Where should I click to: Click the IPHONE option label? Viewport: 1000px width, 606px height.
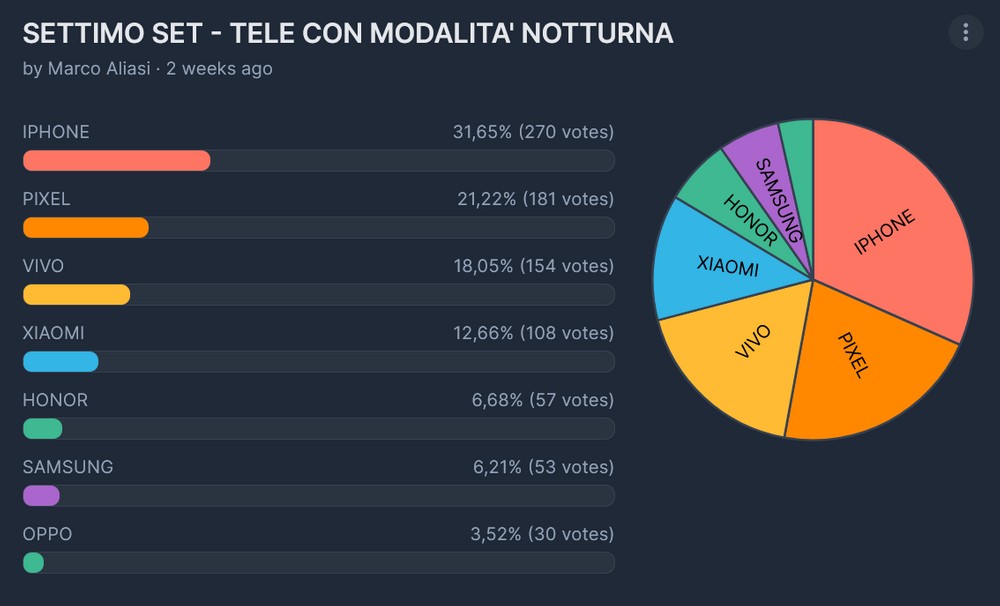56,132
